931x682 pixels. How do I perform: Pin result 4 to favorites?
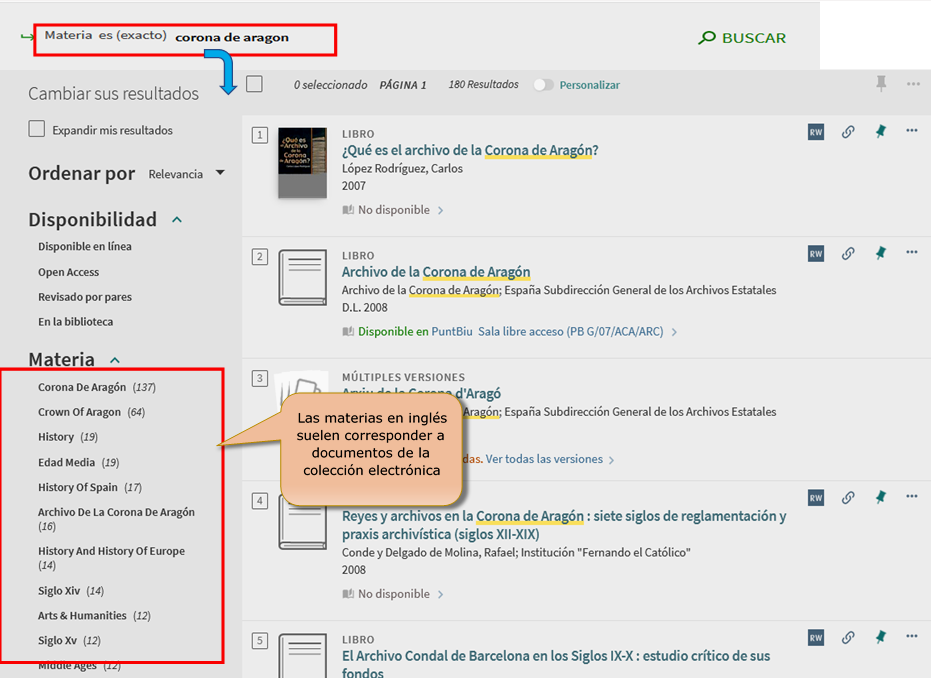point(881,497)
